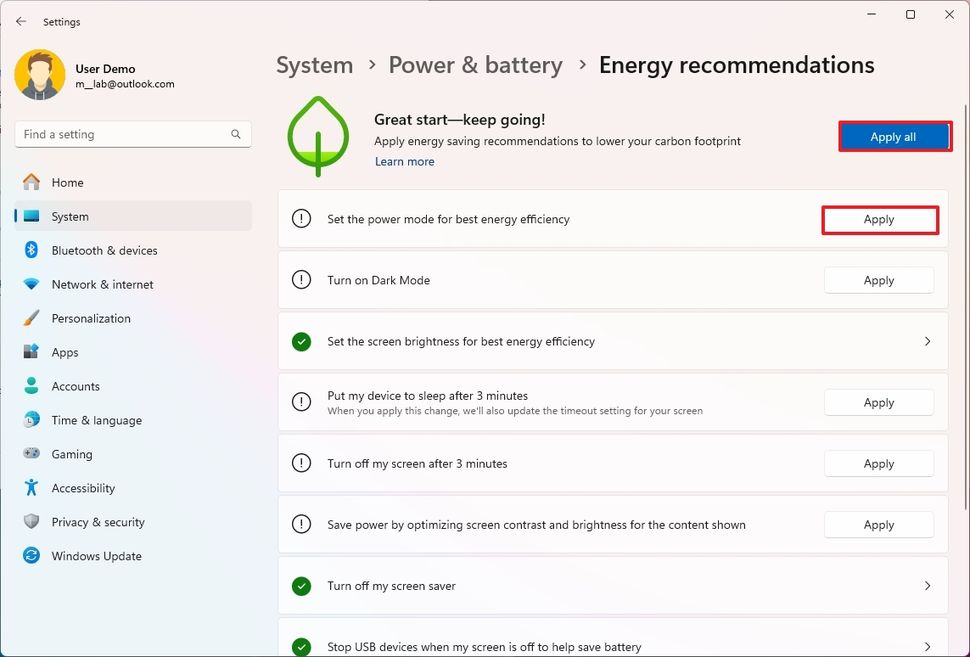The image size is (970, 657).
Task: Select System in the breadcrumb trail
Action: 314,64
